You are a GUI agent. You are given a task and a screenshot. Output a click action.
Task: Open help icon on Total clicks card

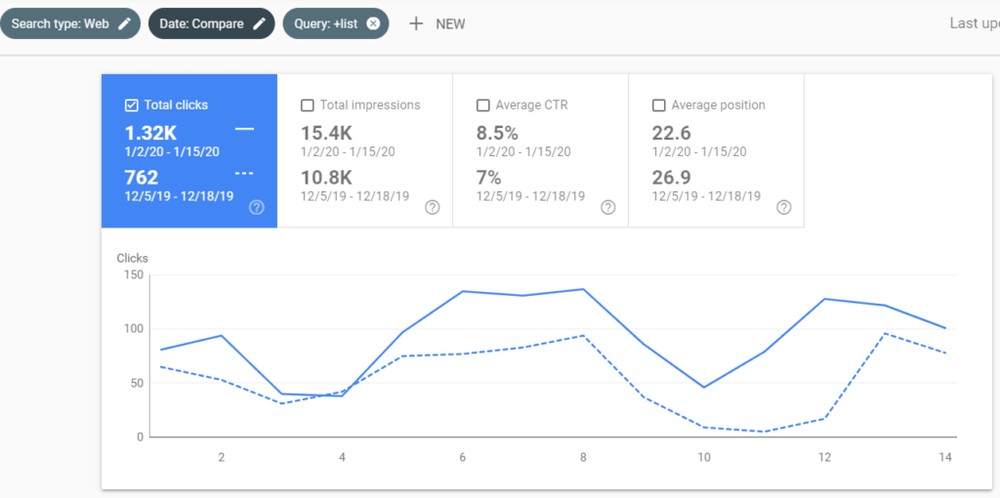click(256, 207)
